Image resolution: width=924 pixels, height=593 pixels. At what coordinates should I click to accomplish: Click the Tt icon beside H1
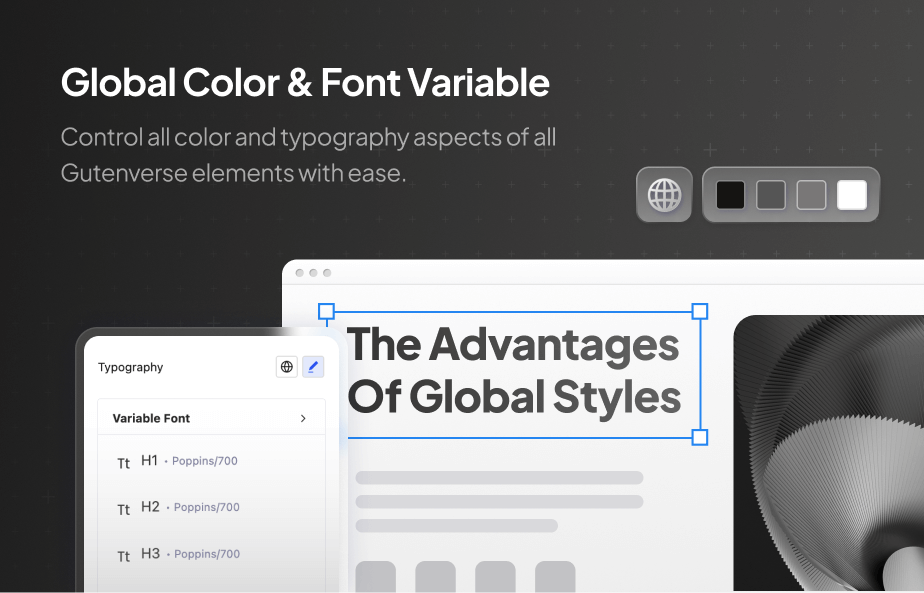pos(123,463)
